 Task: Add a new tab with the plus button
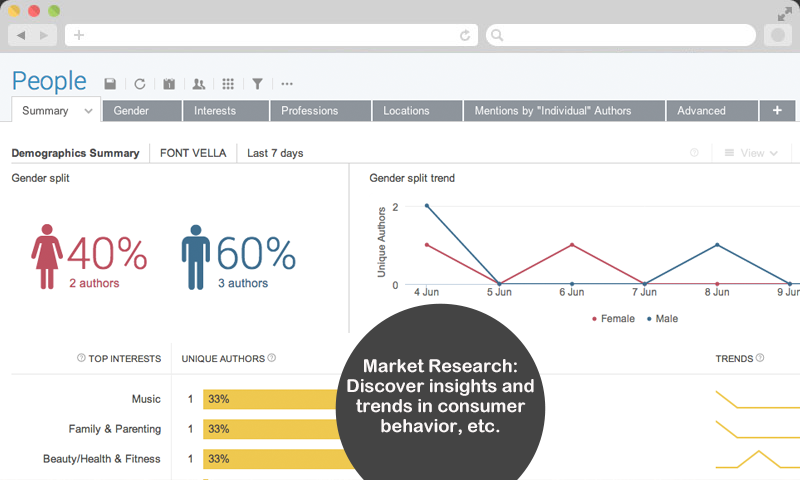(x=777, y=111)
